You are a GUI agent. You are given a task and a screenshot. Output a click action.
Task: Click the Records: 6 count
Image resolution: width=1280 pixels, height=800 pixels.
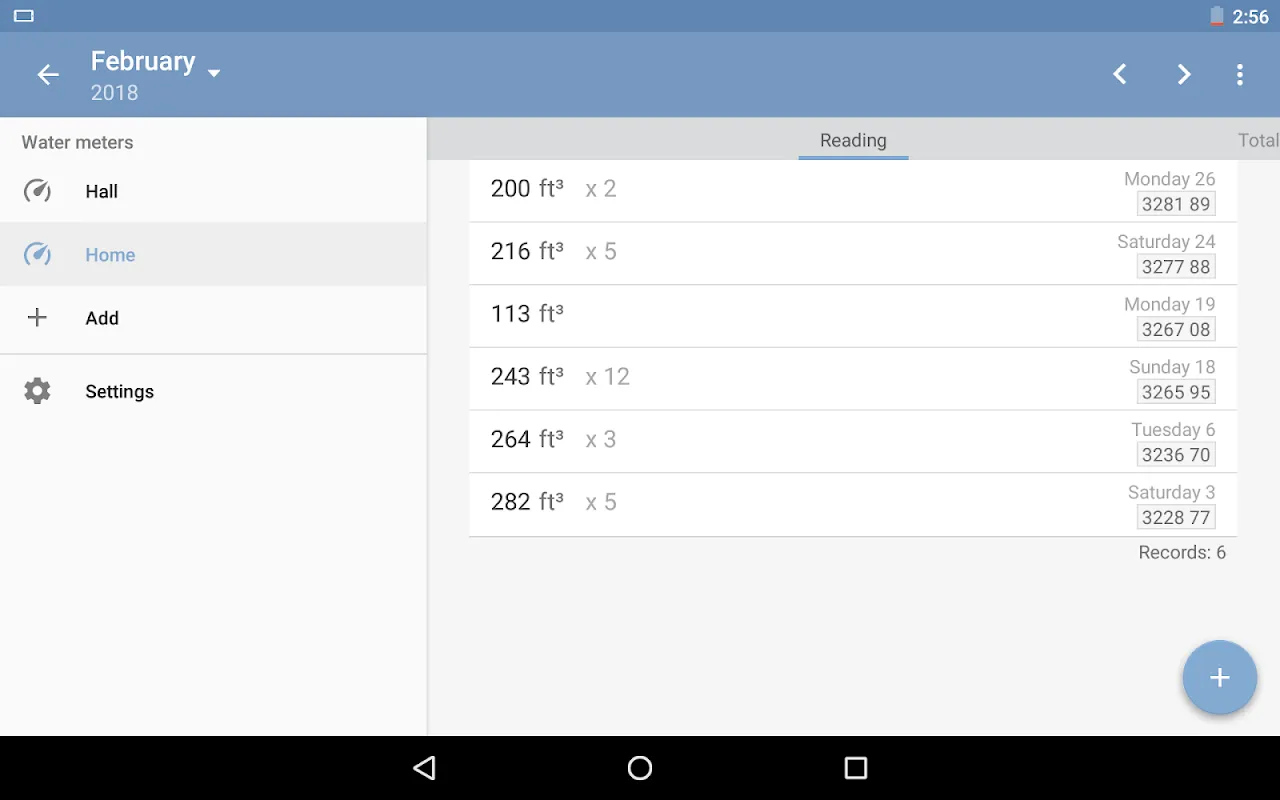(x=1182, y=552)
